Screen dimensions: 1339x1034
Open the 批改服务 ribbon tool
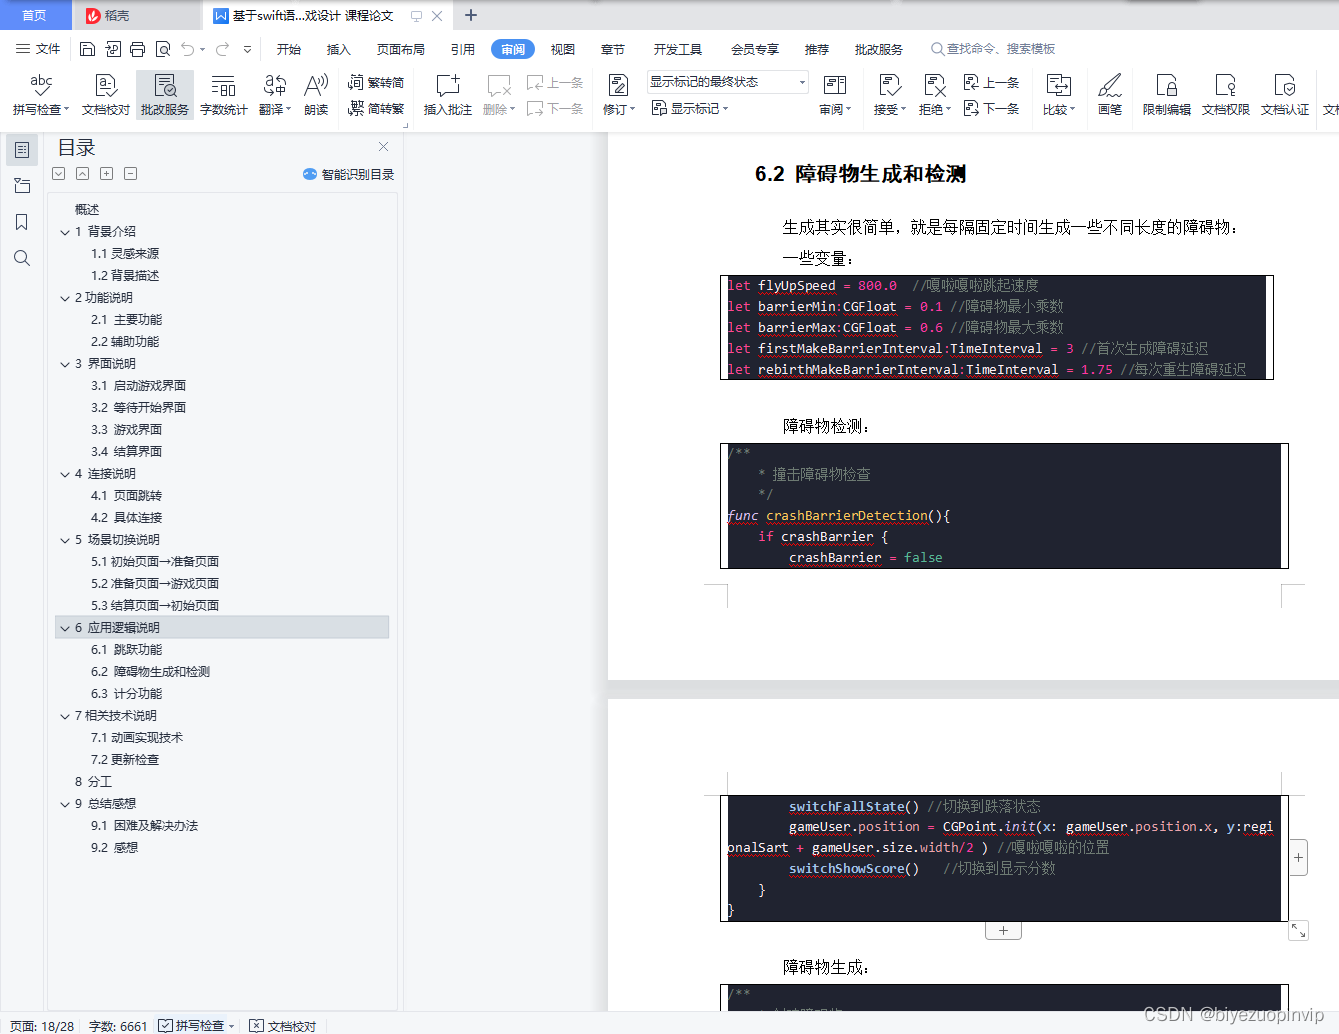point(165,95)
